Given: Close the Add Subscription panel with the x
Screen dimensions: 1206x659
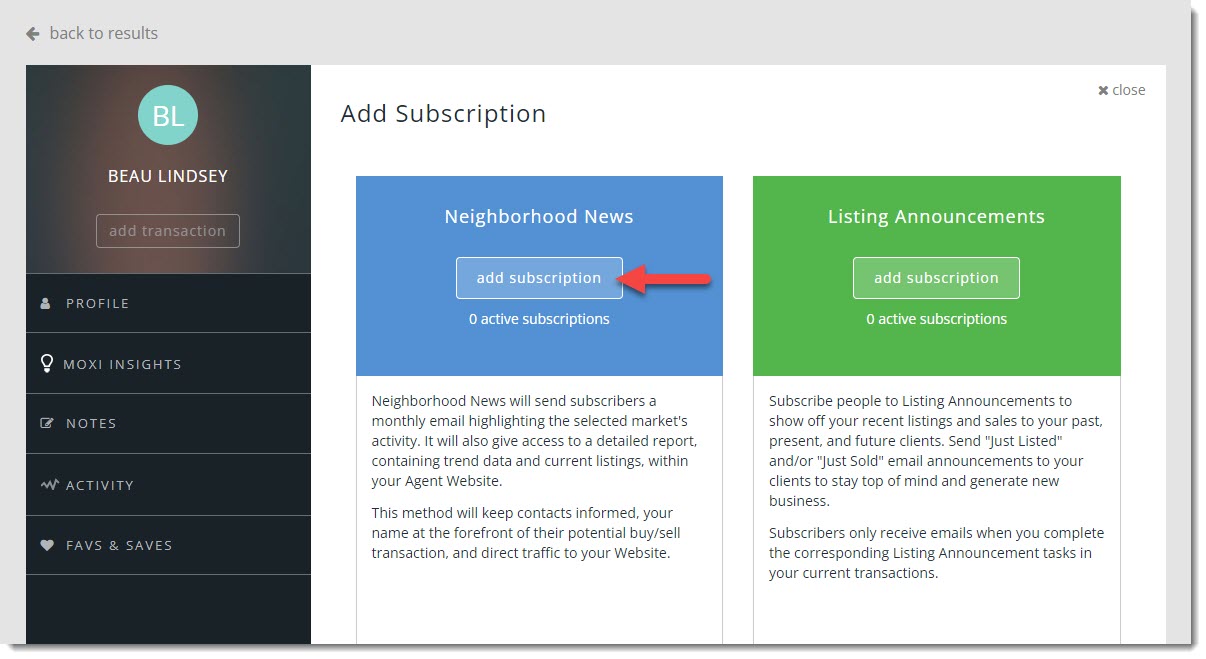Looking at the screenshot, I should [x=1103, y=90].
